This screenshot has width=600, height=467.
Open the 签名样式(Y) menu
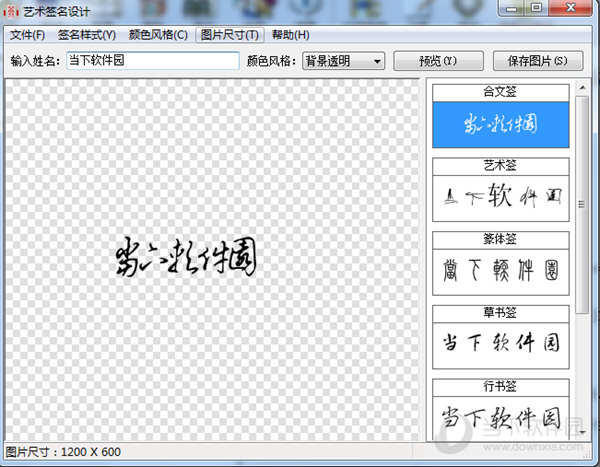(x=85, y=35)
